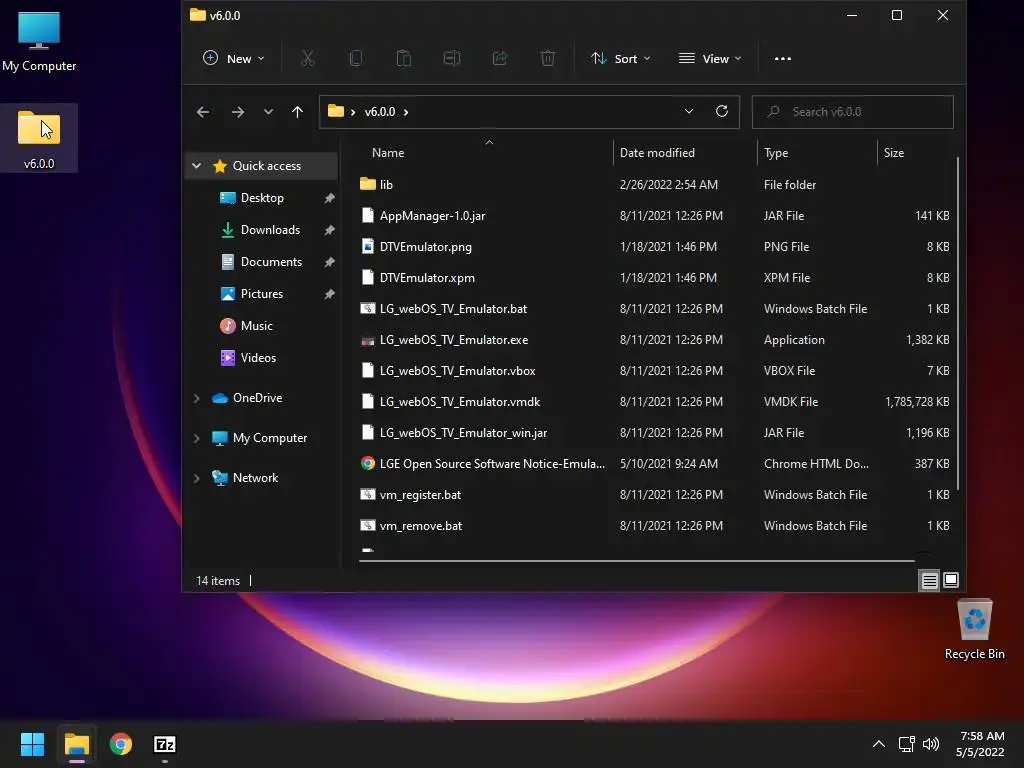Open the Windows Start menu
This screenshot has height=768, width=1024.
coord(32,744)
